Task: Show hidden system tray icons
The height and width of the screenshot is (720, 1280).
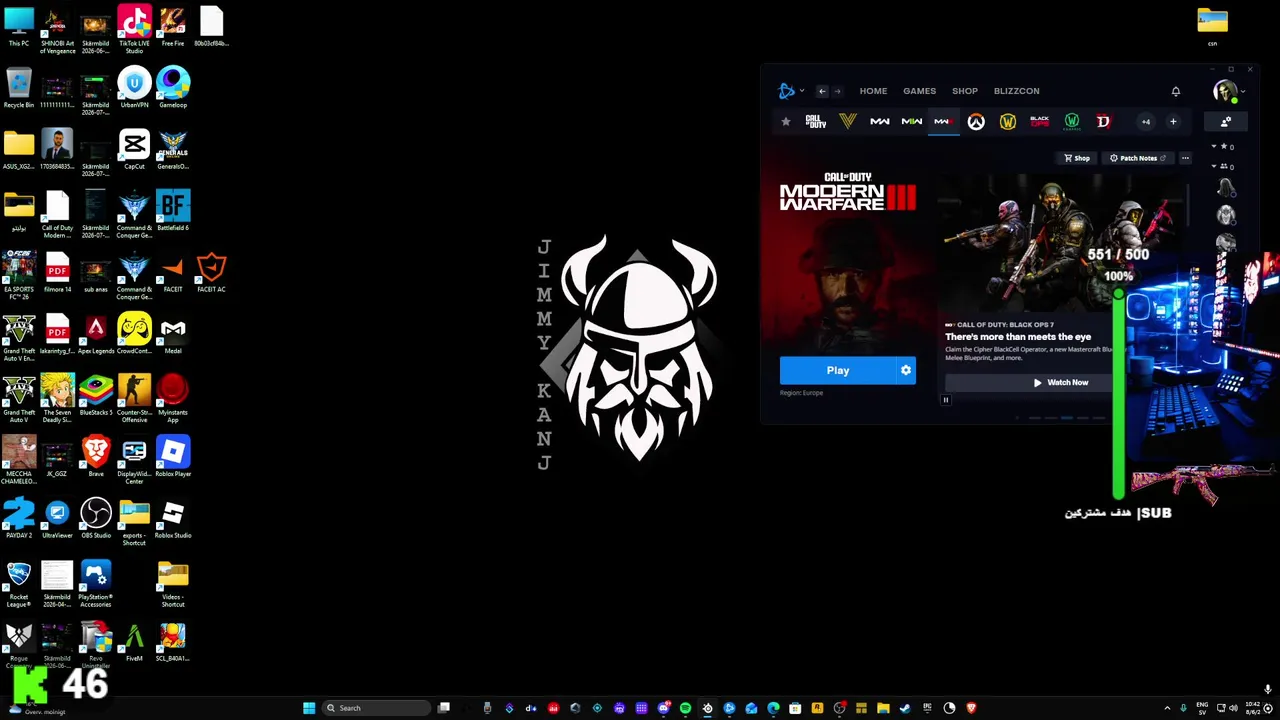Action: click(x=1167, y=708)
